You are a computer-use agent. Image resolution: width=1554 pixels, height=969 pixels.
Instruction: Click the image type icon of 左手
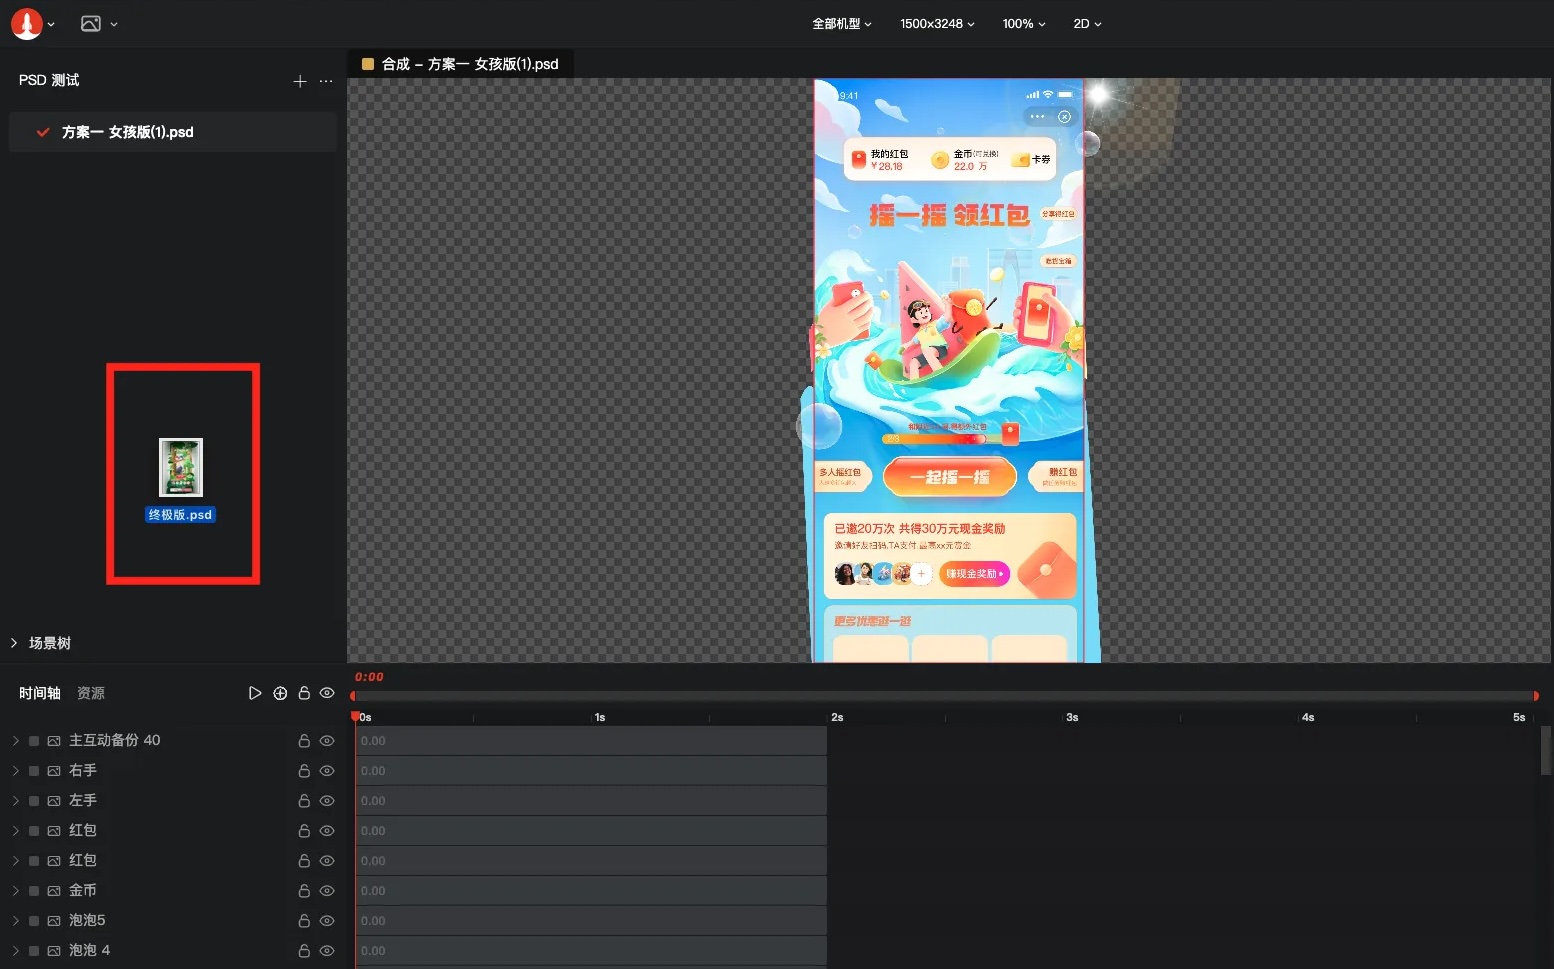[54, 801]
